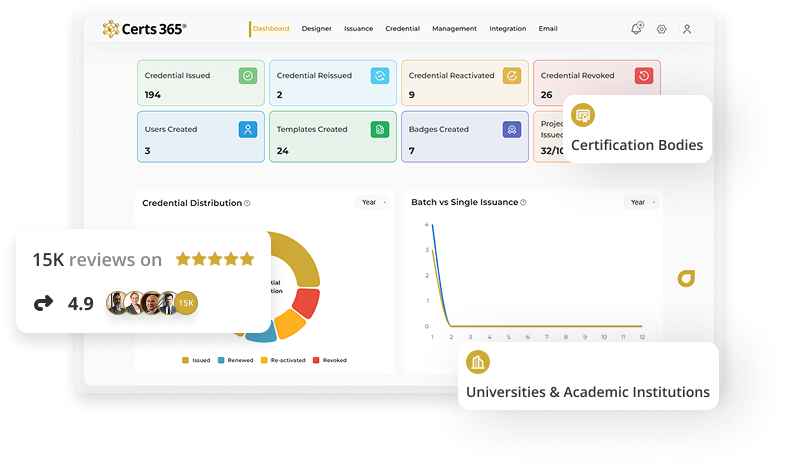Screen dimensions: 786x476
Task: Click the share arrow icon beside 4.9
Action: (43, 303)
